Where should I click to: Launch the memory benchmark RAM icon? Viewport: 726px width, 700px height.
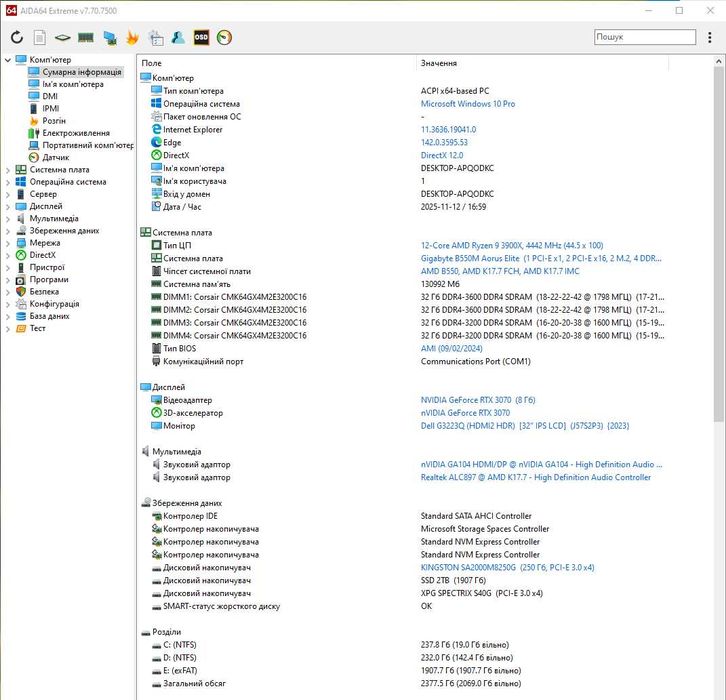[86, 38]
